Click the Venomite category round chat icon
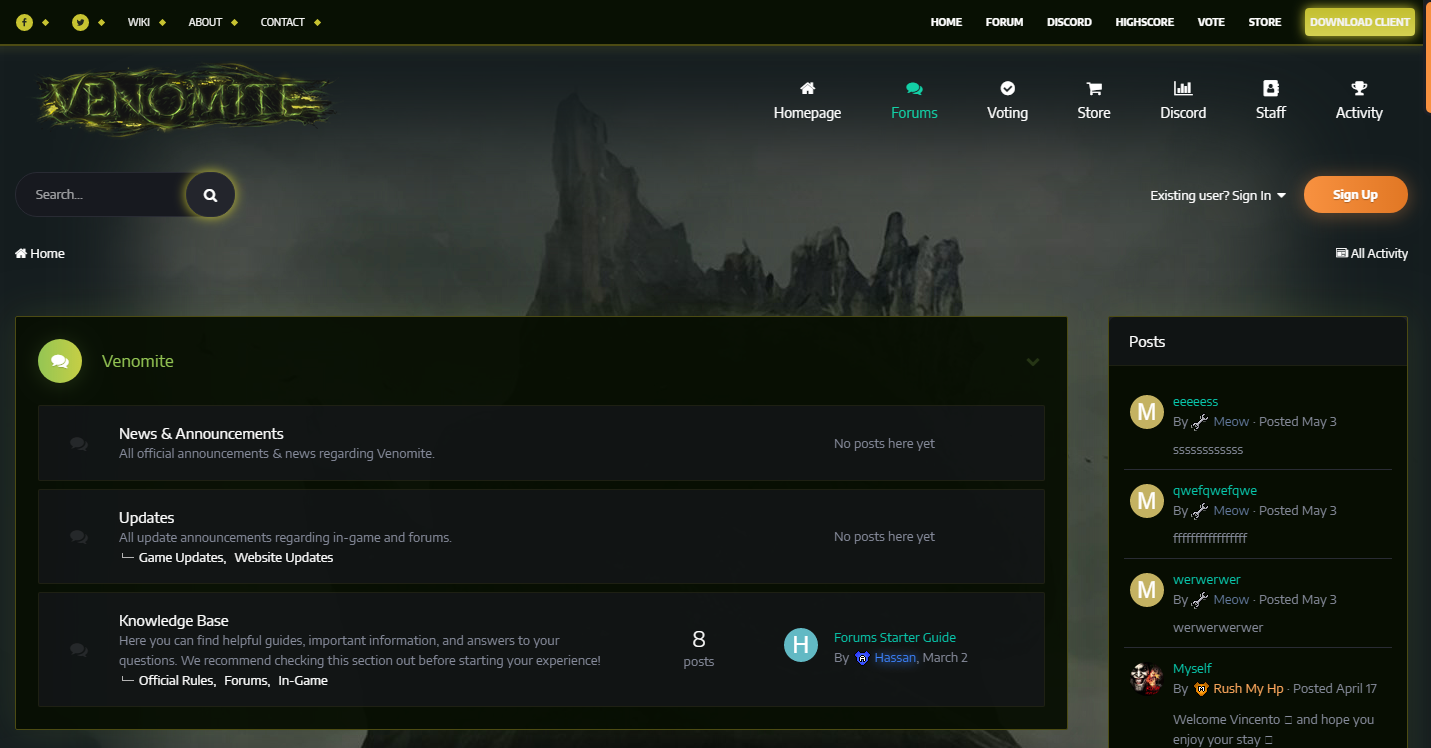1431x748 pixels. [x=60, y=361]
